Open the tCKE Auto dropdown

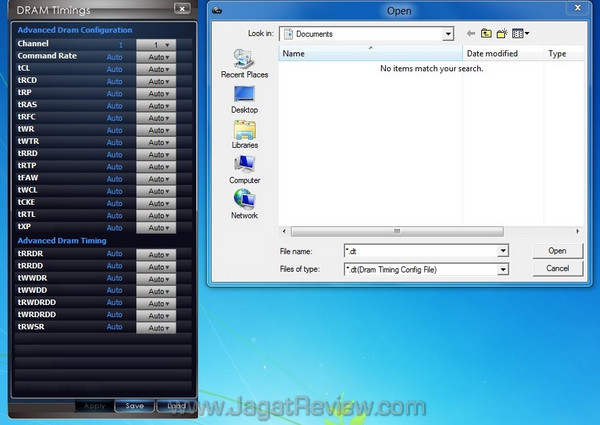(156, 204)
